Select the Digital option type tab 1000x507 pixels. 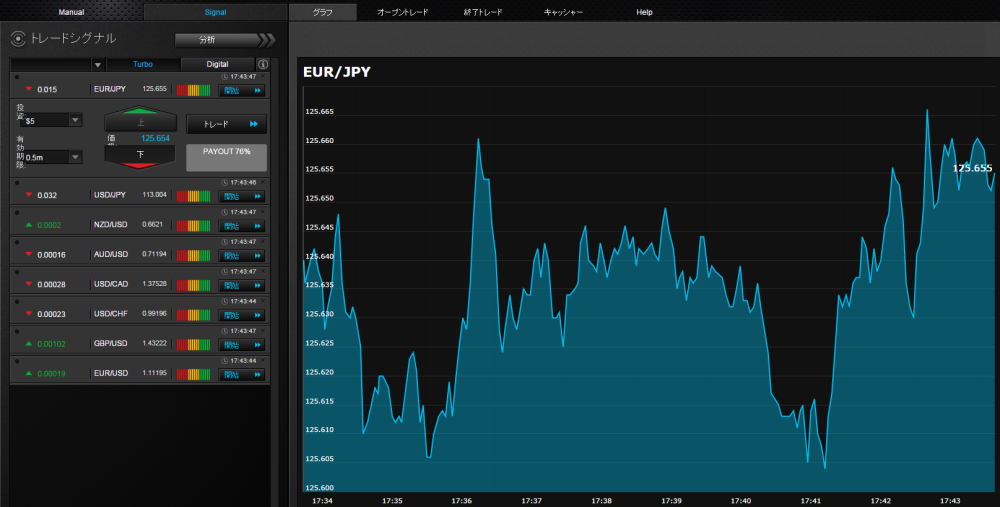[217, 64]
